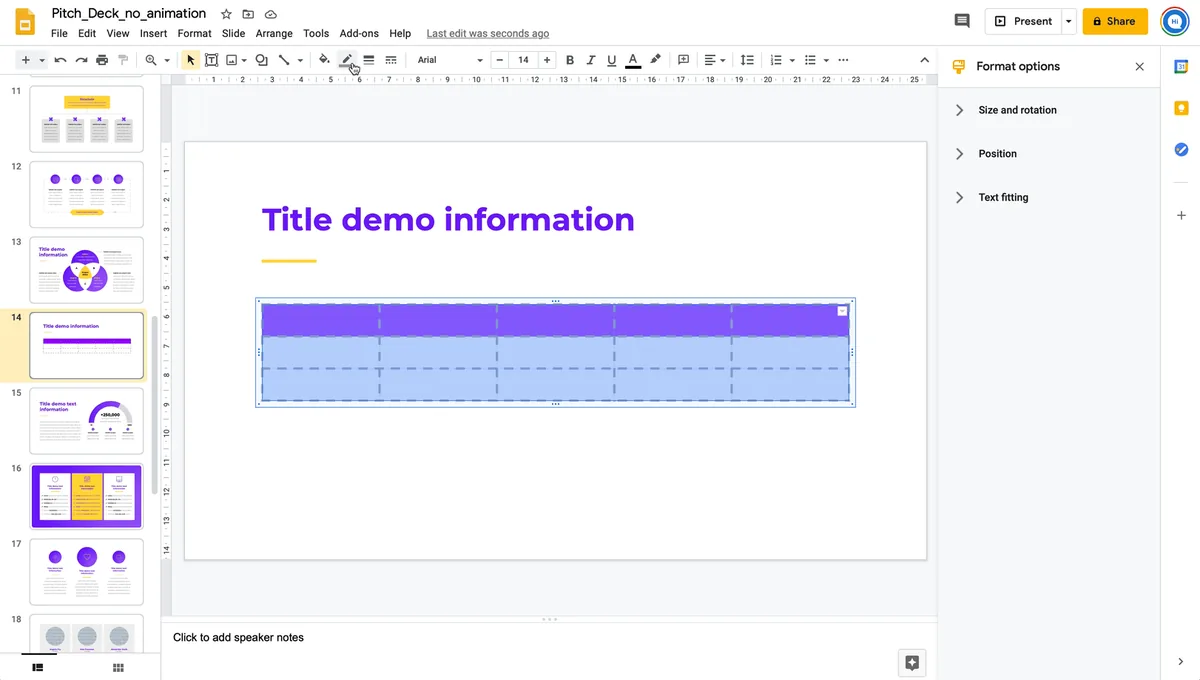
Task: Switch to filmstrip view of slides
Action: (x=38, y=667)
